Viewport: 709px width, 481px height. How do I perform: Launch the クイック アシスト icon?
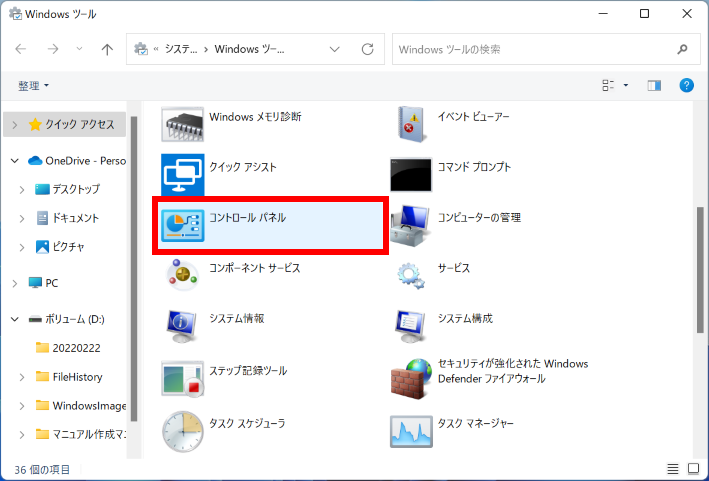click(x=182, y=174)
